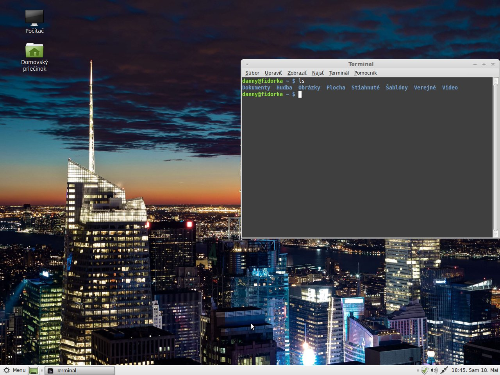Click the Terminal window title bar
This screenshot has height=375, width=500.
[361, 64]
